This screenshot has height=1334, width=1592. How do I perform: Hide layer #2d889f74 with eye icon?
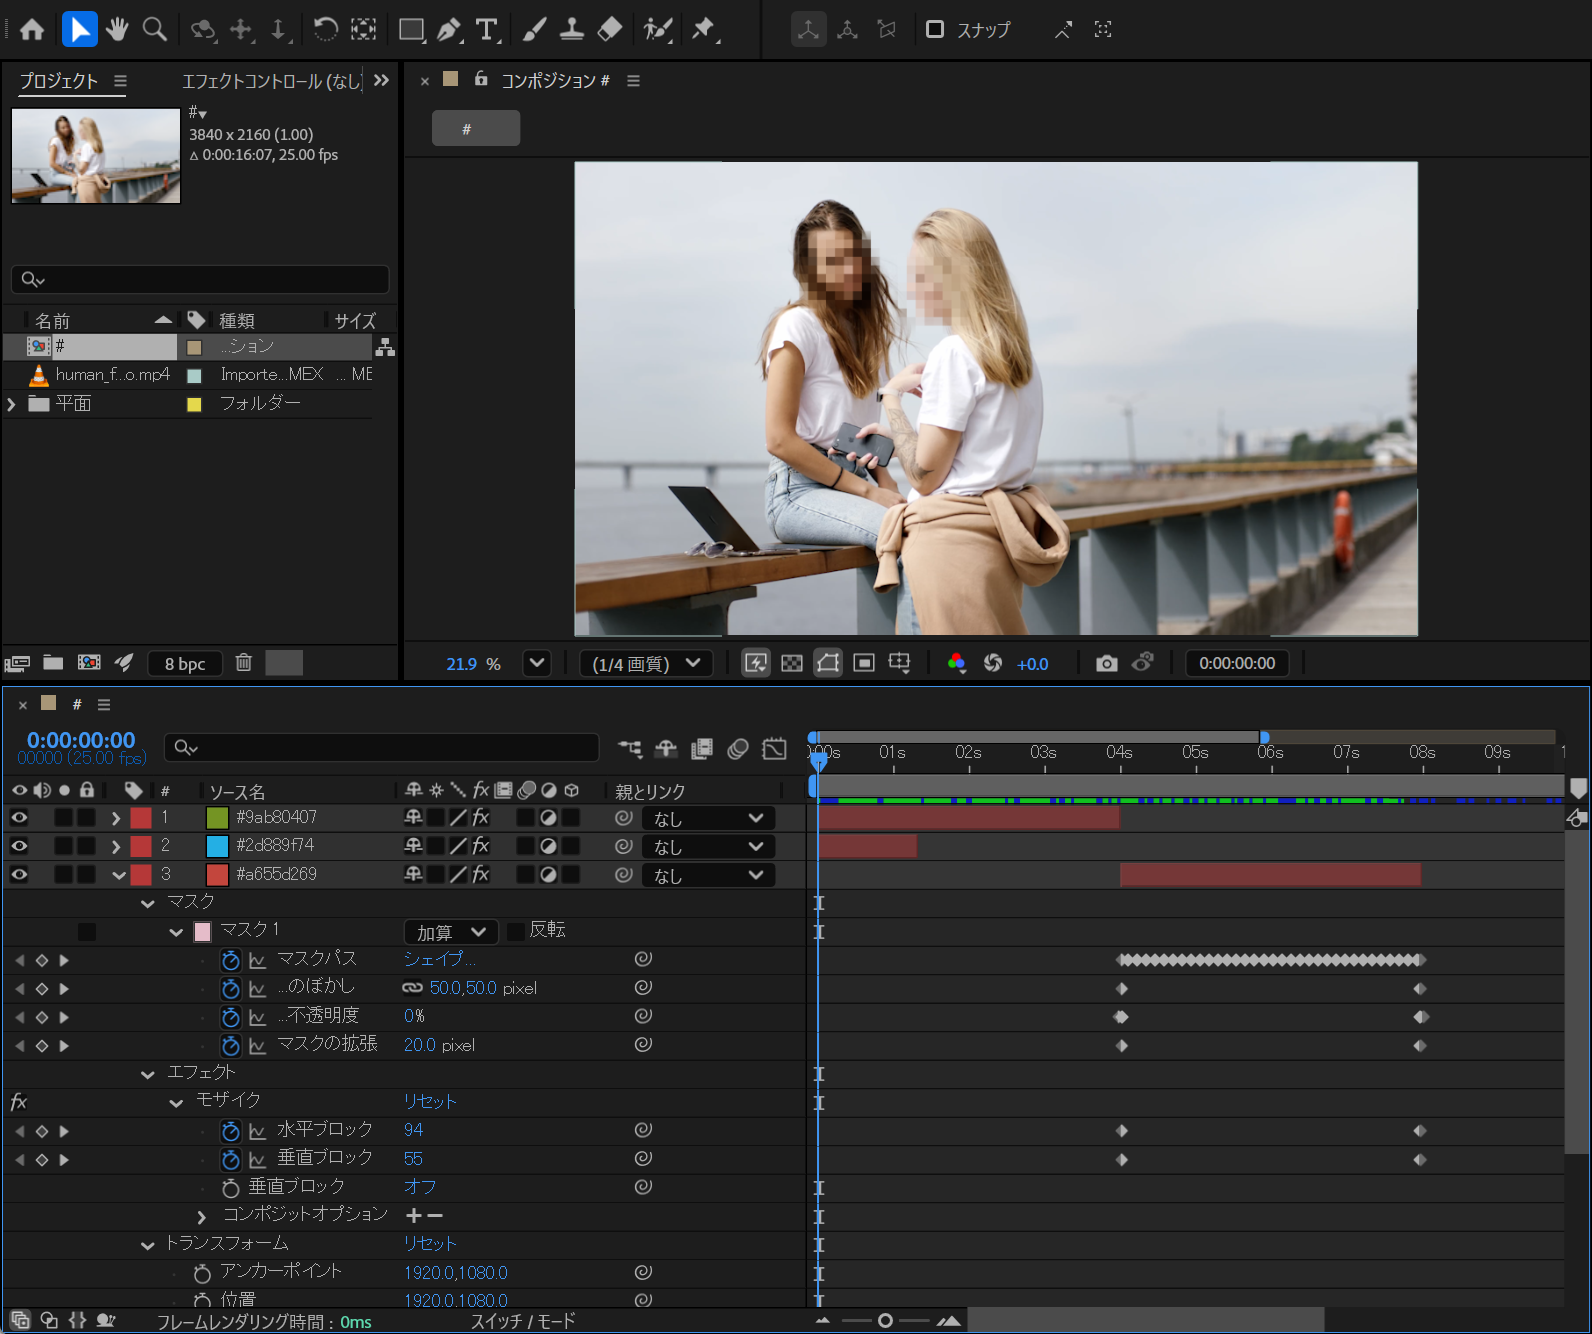[19, 846]
